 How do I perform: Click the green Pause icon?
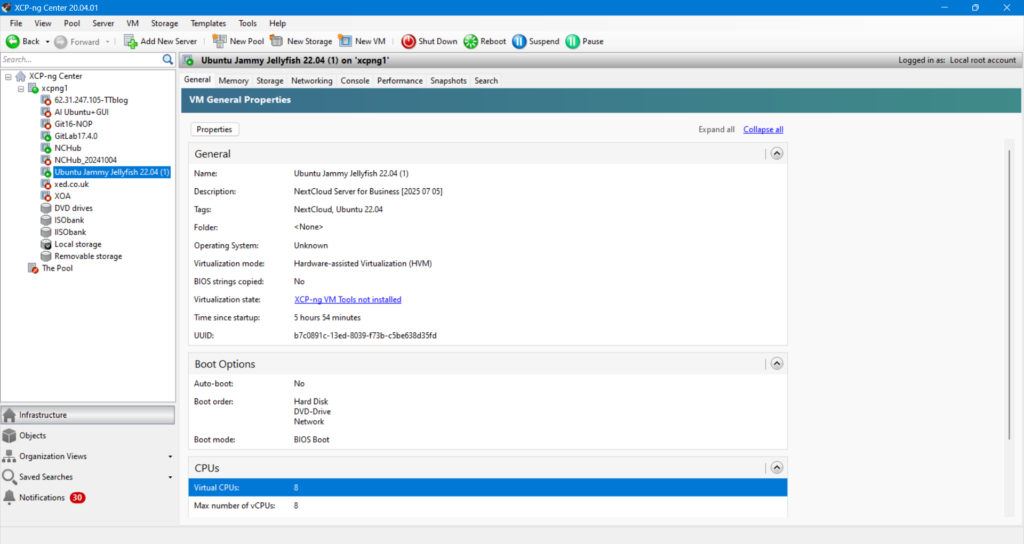pos(573,41)
